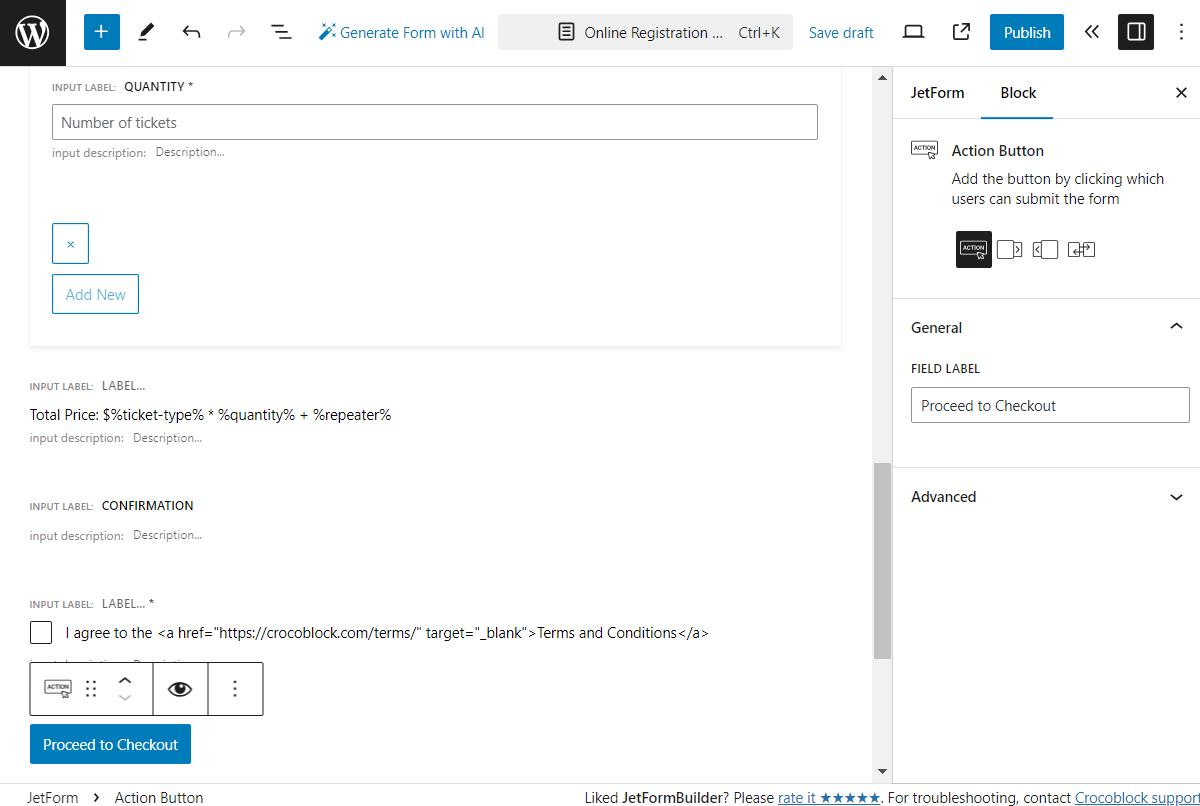Click the Total Price calculated field text
Screen dimensions: 1200x806
coord(210,414)
